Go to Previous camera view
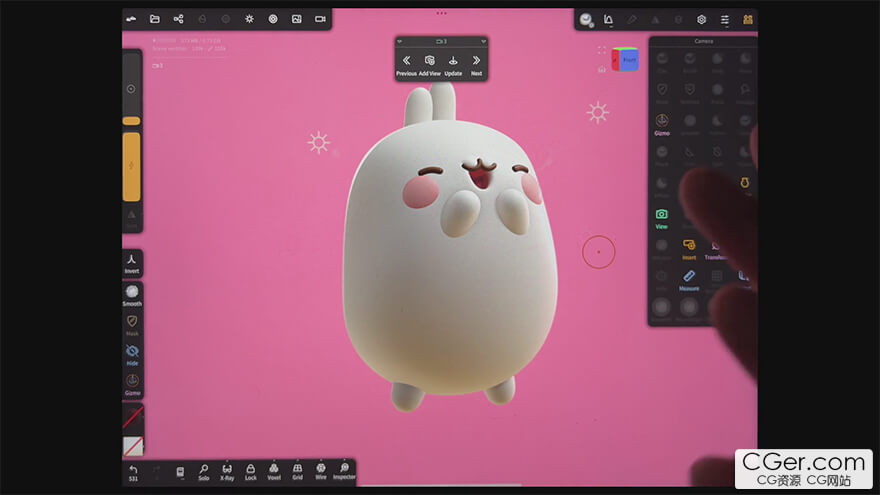Image resolution: width=880 pixels, height=495 pixels. click(x=406, y=65)
